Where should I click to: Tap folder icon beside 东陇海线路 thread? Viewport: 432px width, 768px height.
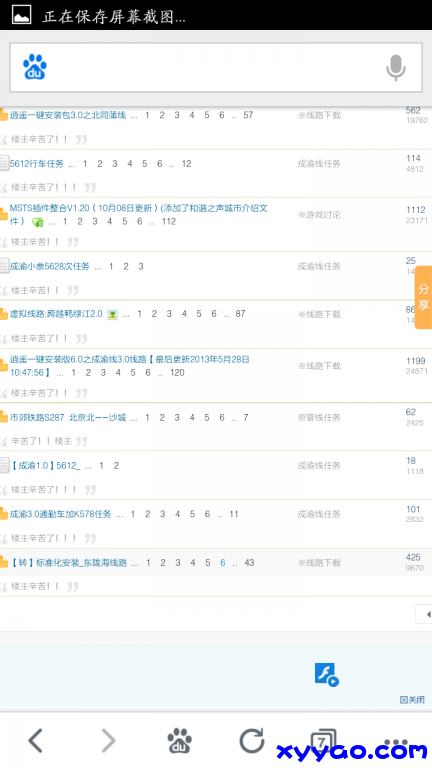pyautogui.click(x=4, y=562)
